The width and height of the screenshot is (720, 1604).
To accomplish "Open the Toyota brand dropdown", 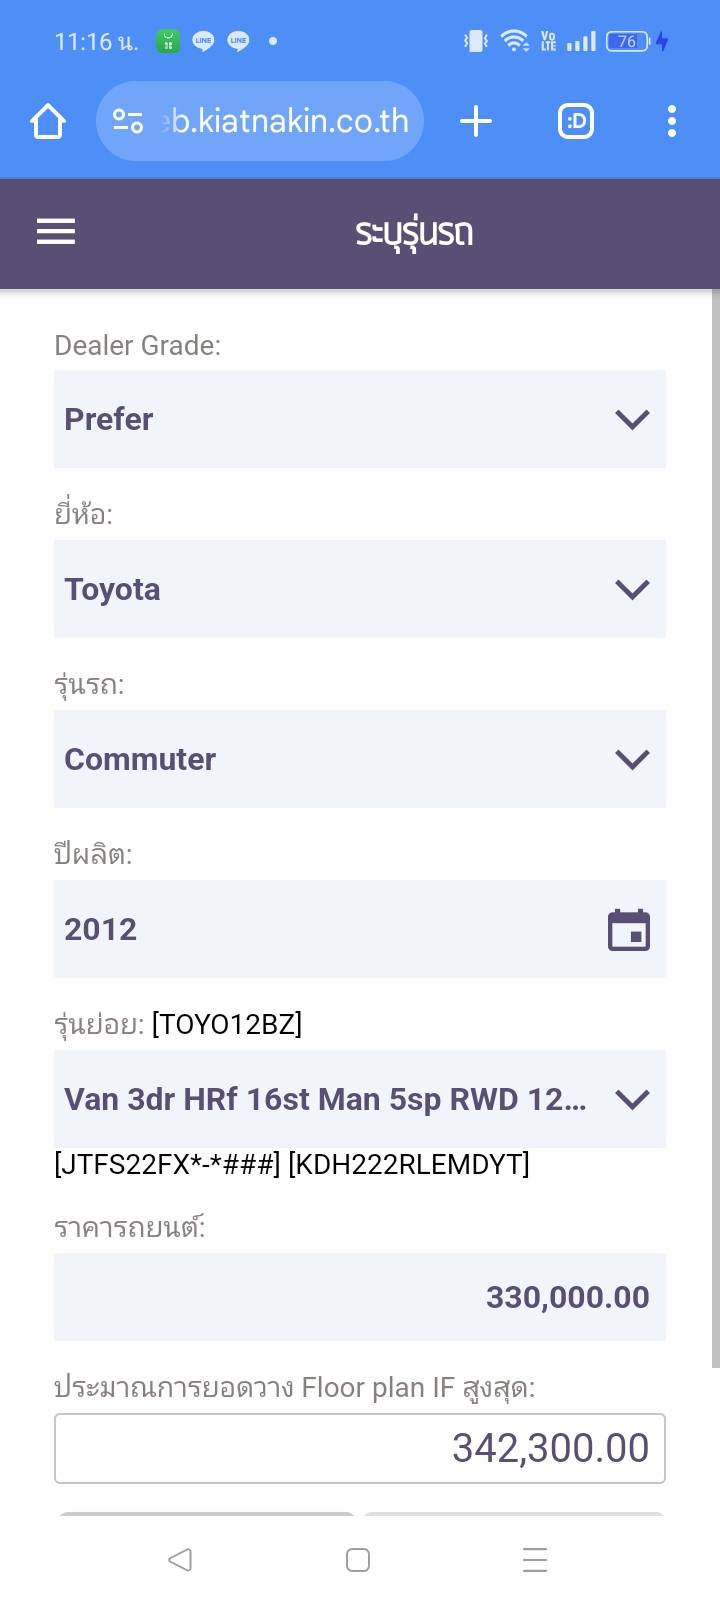I will pos(360,589).
